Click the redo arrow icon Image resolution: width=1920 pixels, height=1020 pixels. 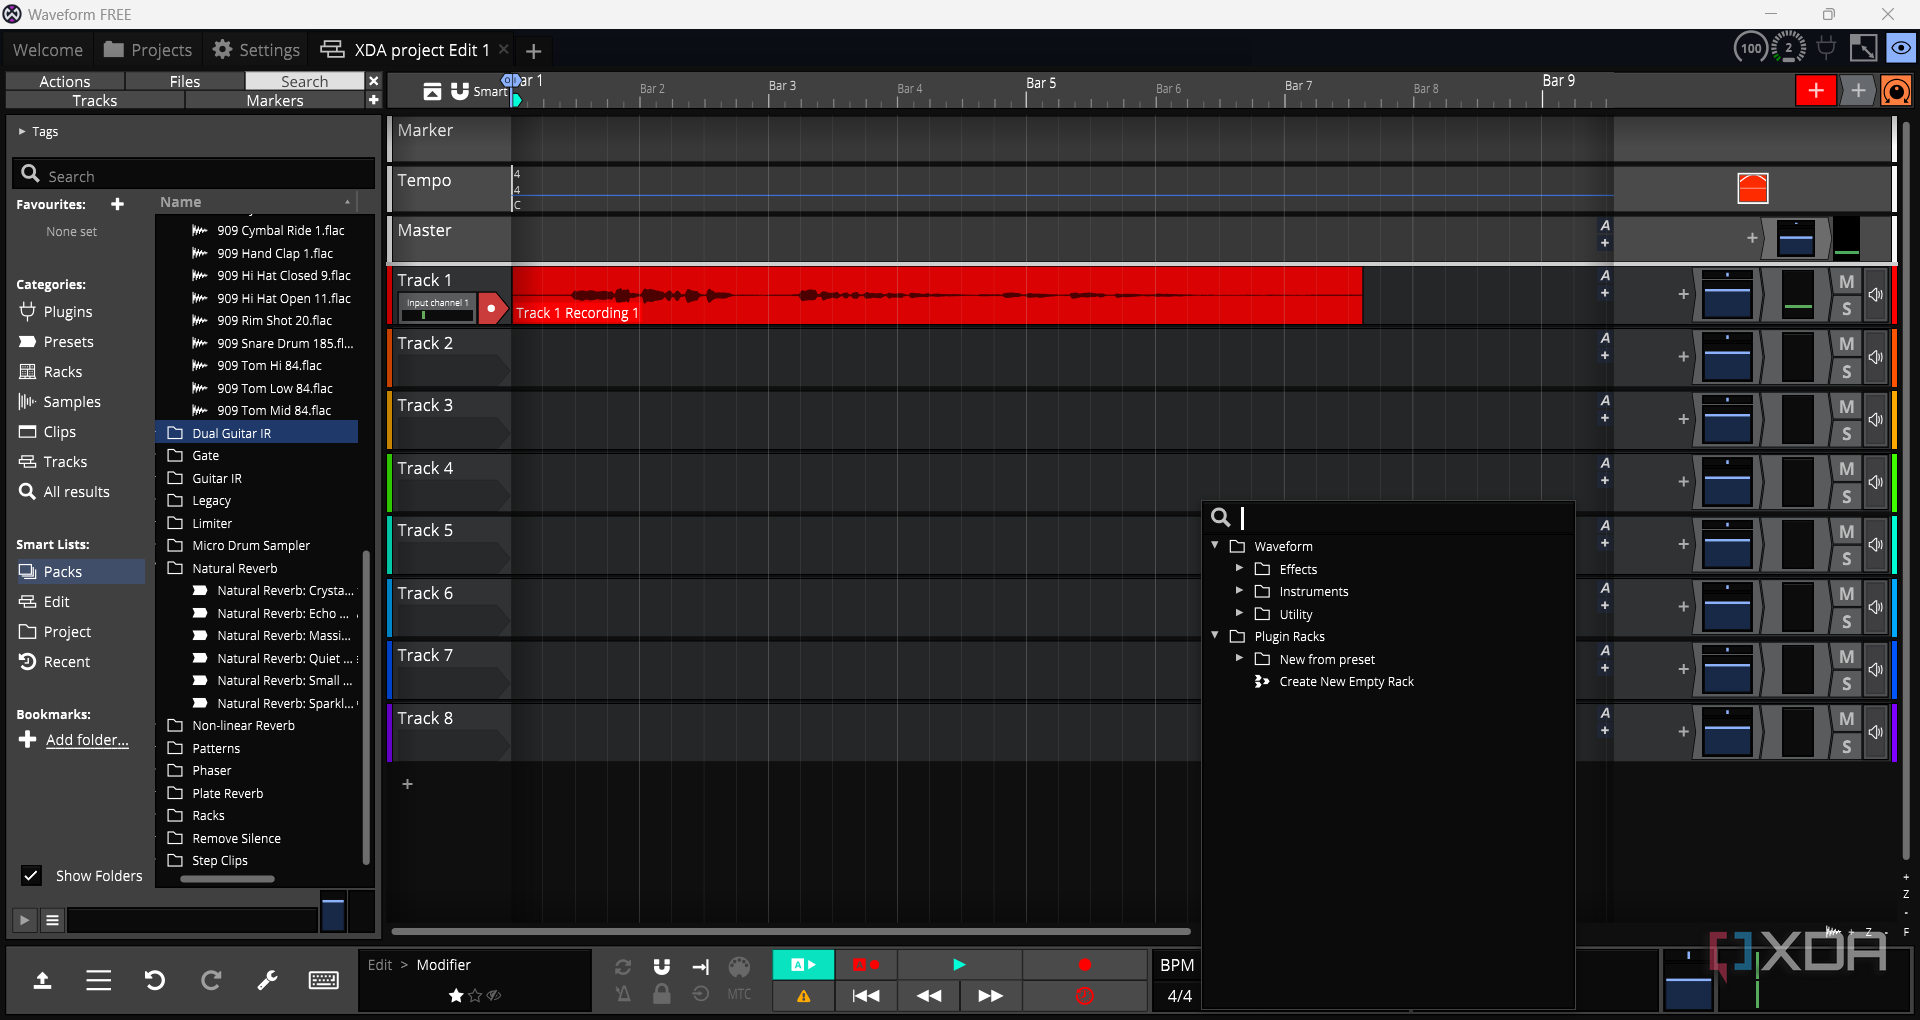click(211, 980)
